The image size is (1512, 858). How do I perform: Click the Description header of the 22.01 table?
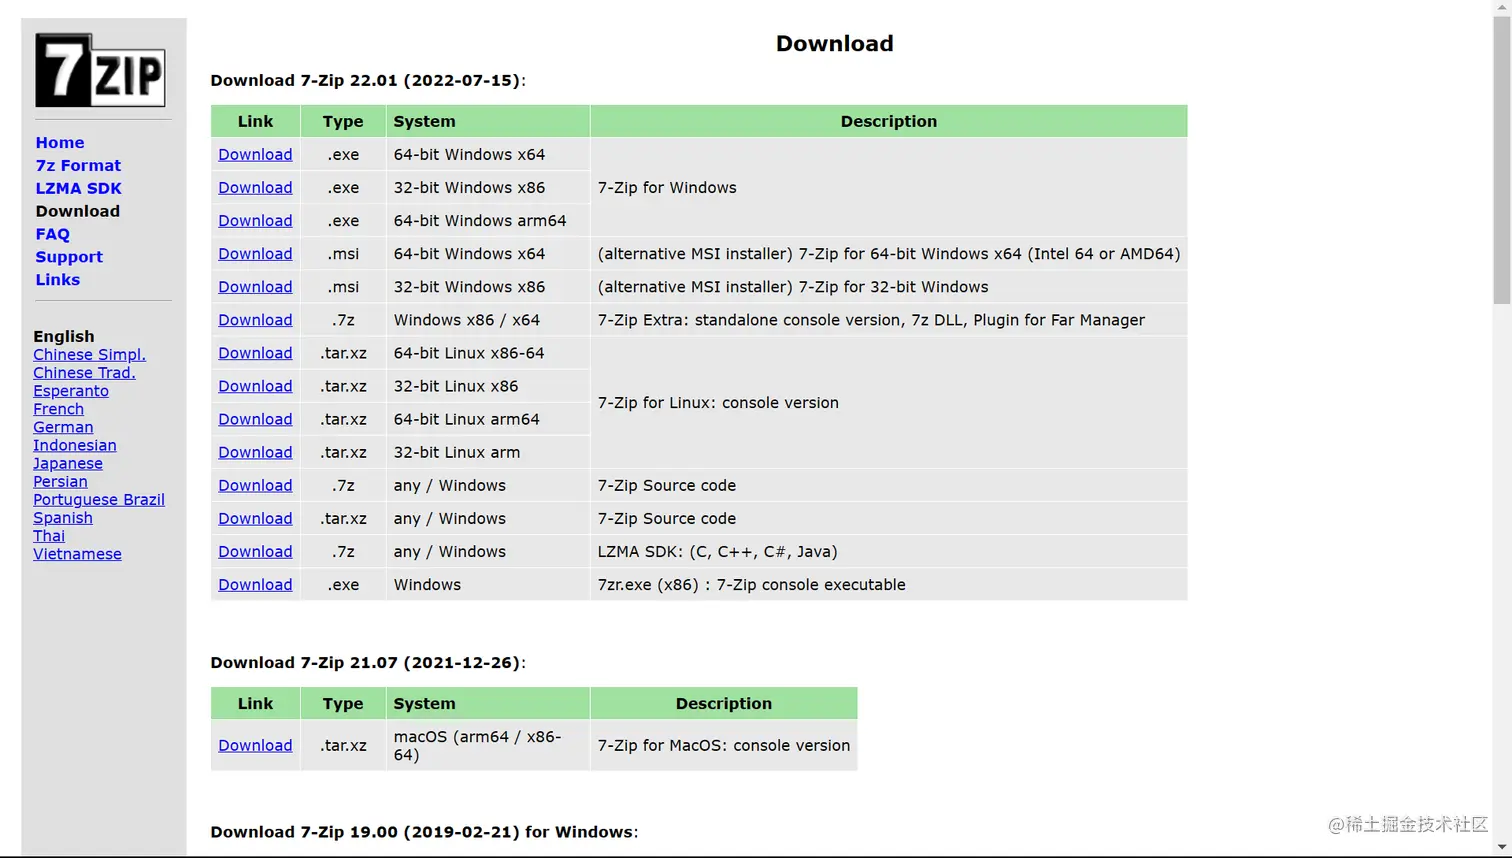[889, 121]
